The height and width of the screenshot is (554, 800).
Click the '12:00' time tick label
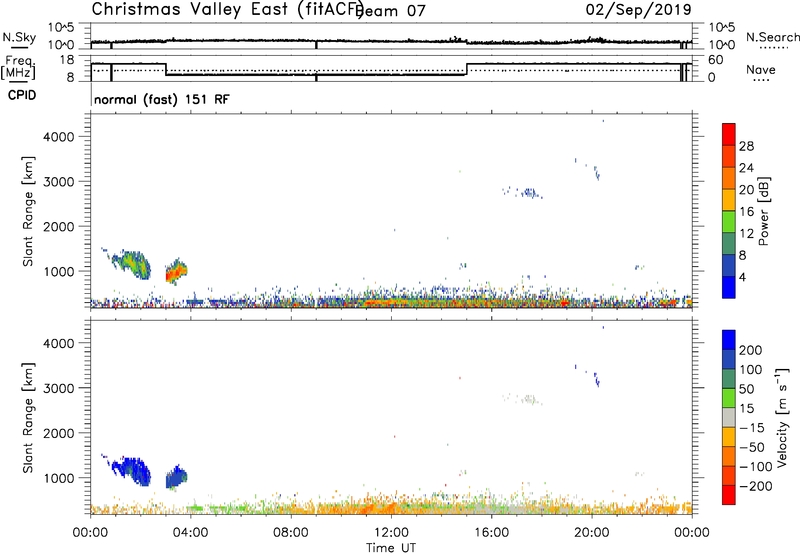(x=391, y=533)
